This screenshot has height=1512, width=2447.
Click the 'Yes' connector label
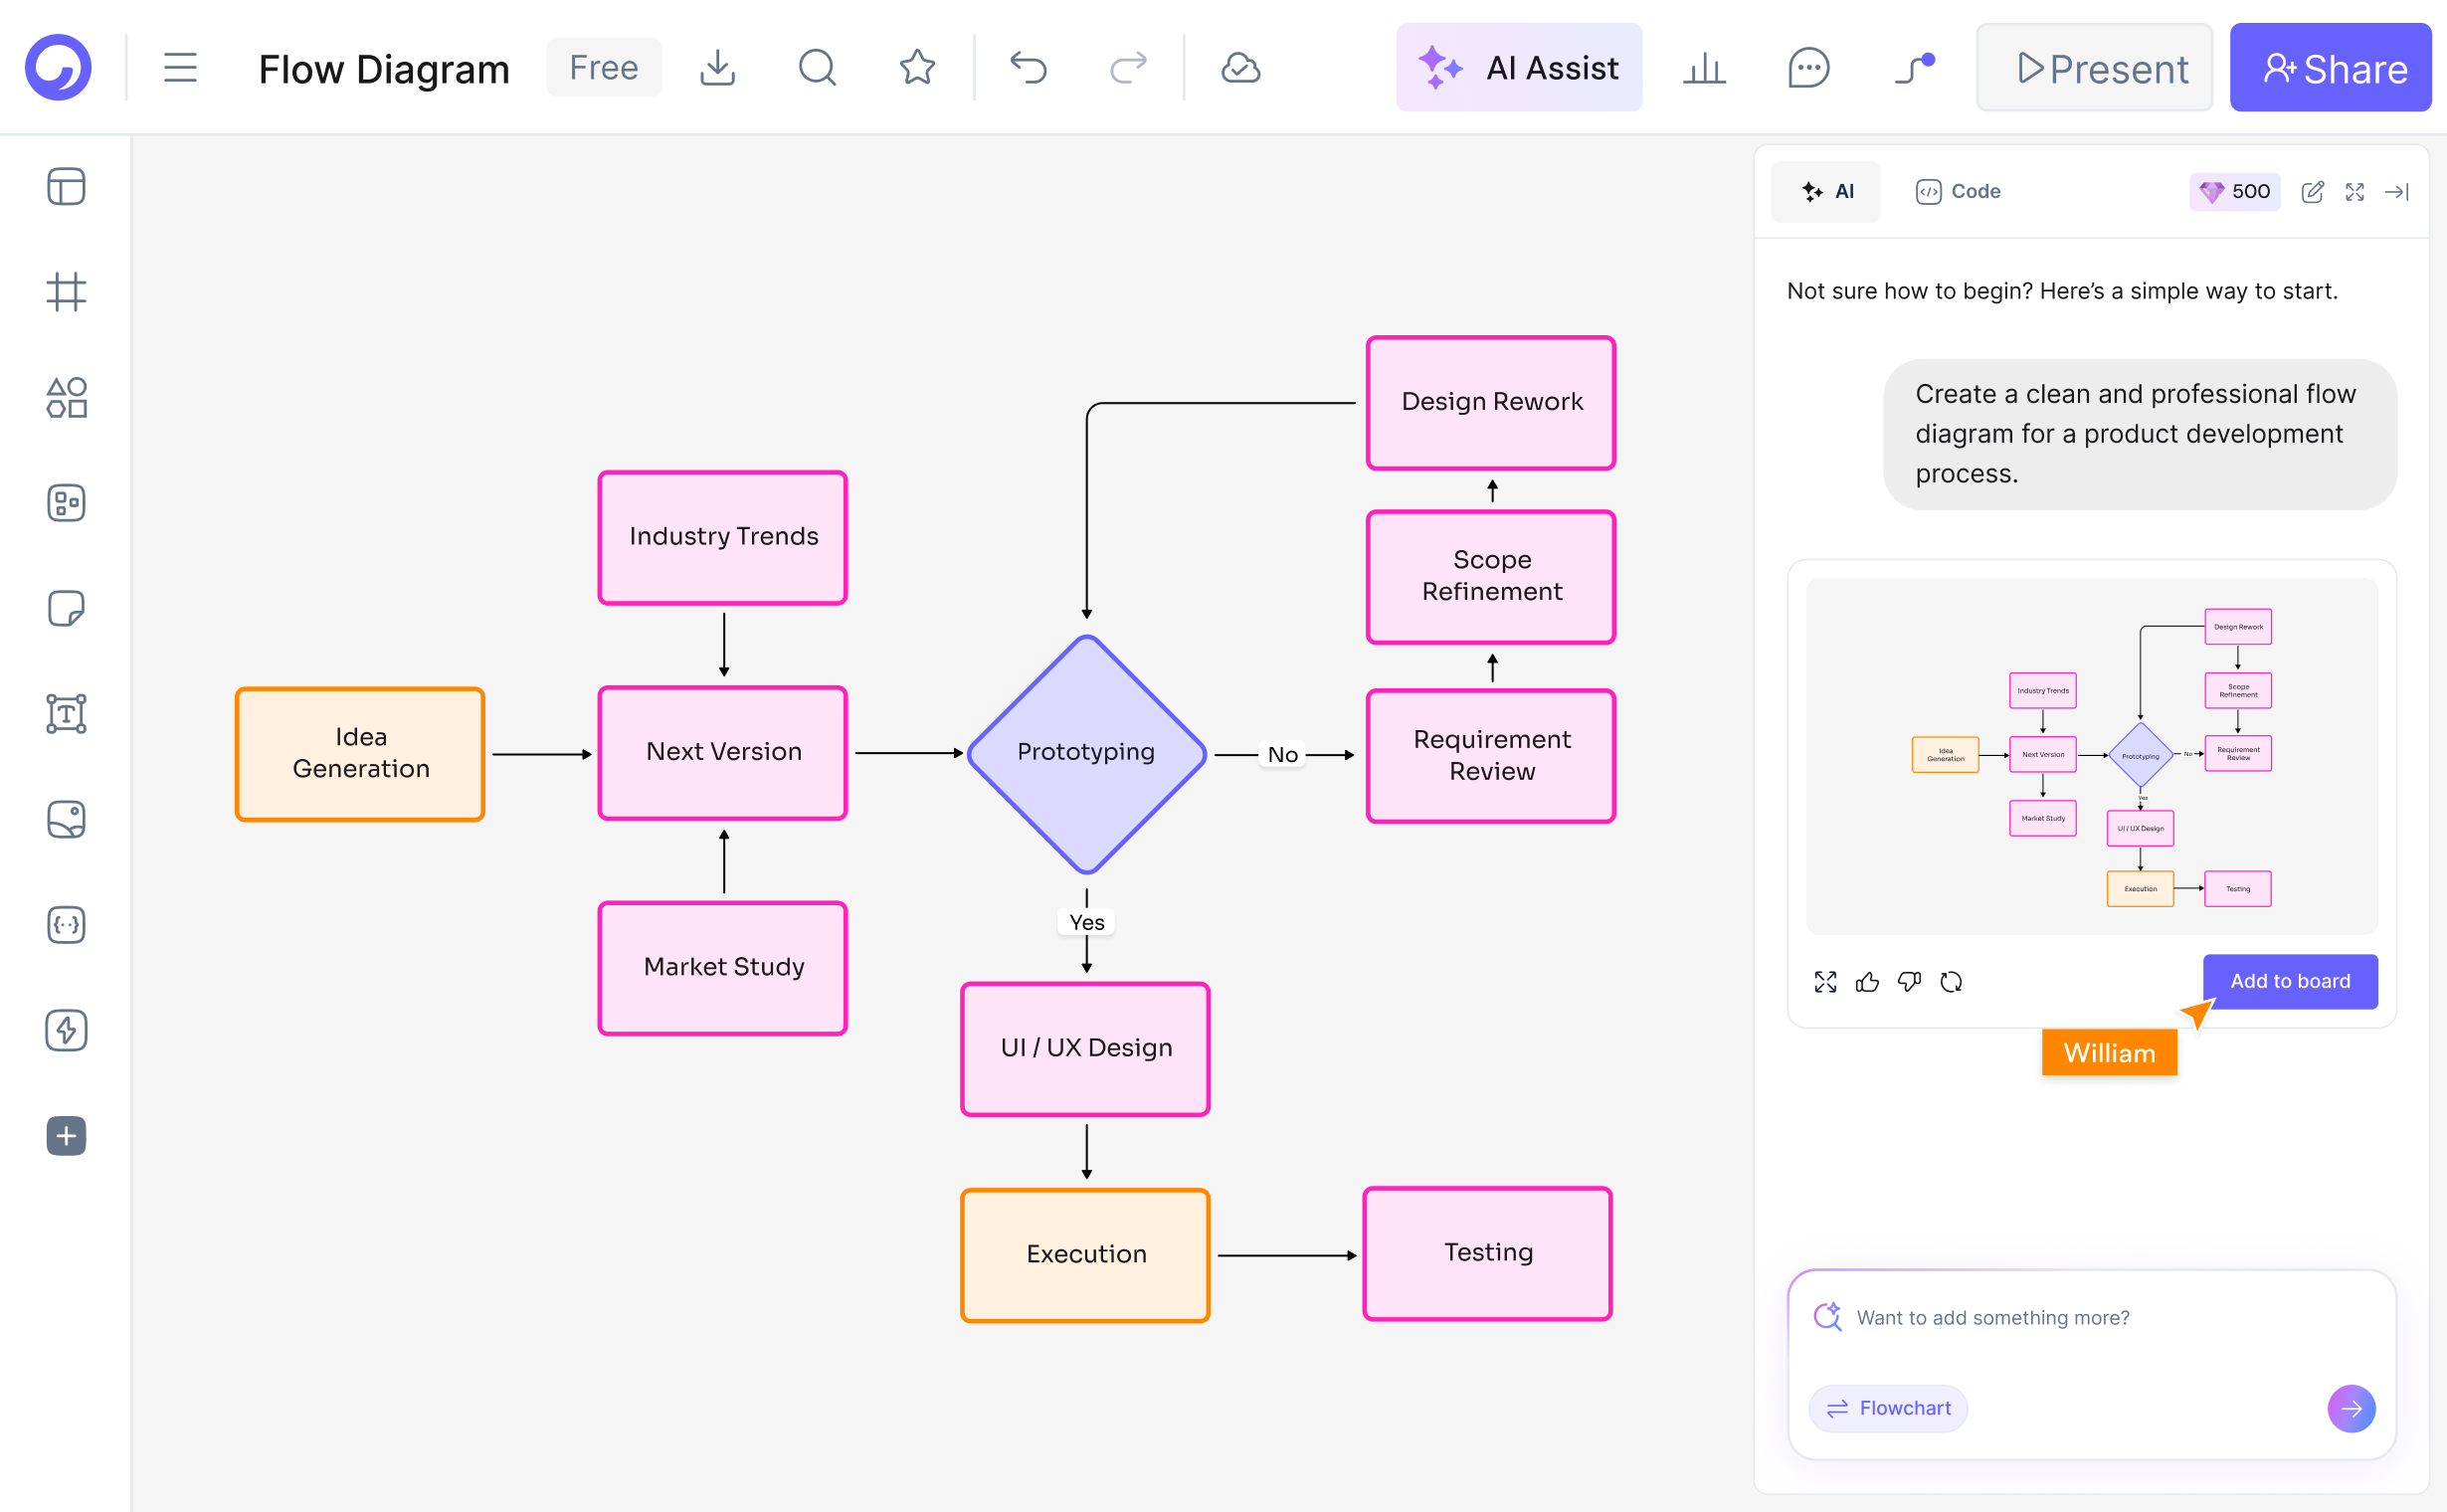pyautogui.click(x=1087, y=922)
